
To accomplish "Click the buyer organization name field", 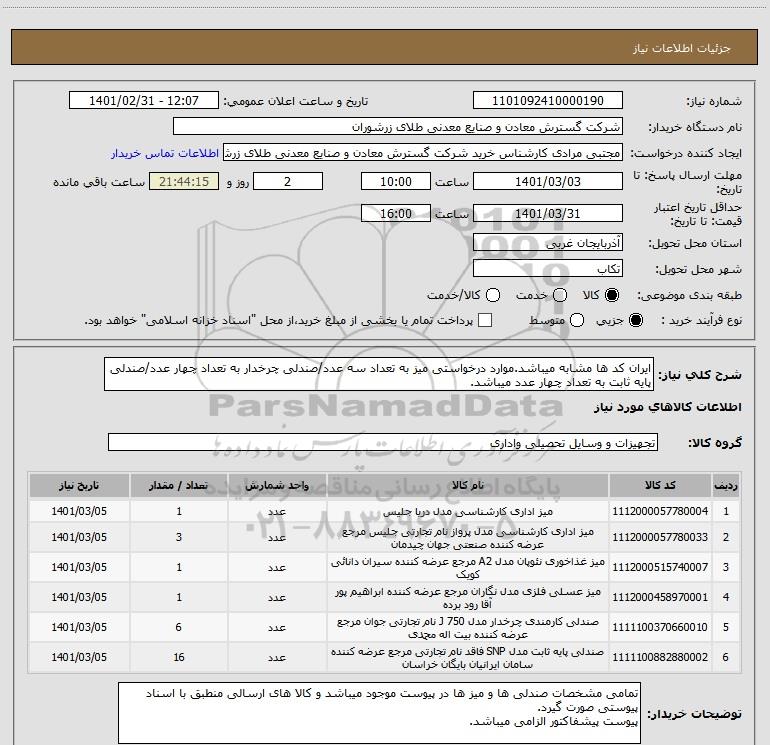I will click(398, 127).
